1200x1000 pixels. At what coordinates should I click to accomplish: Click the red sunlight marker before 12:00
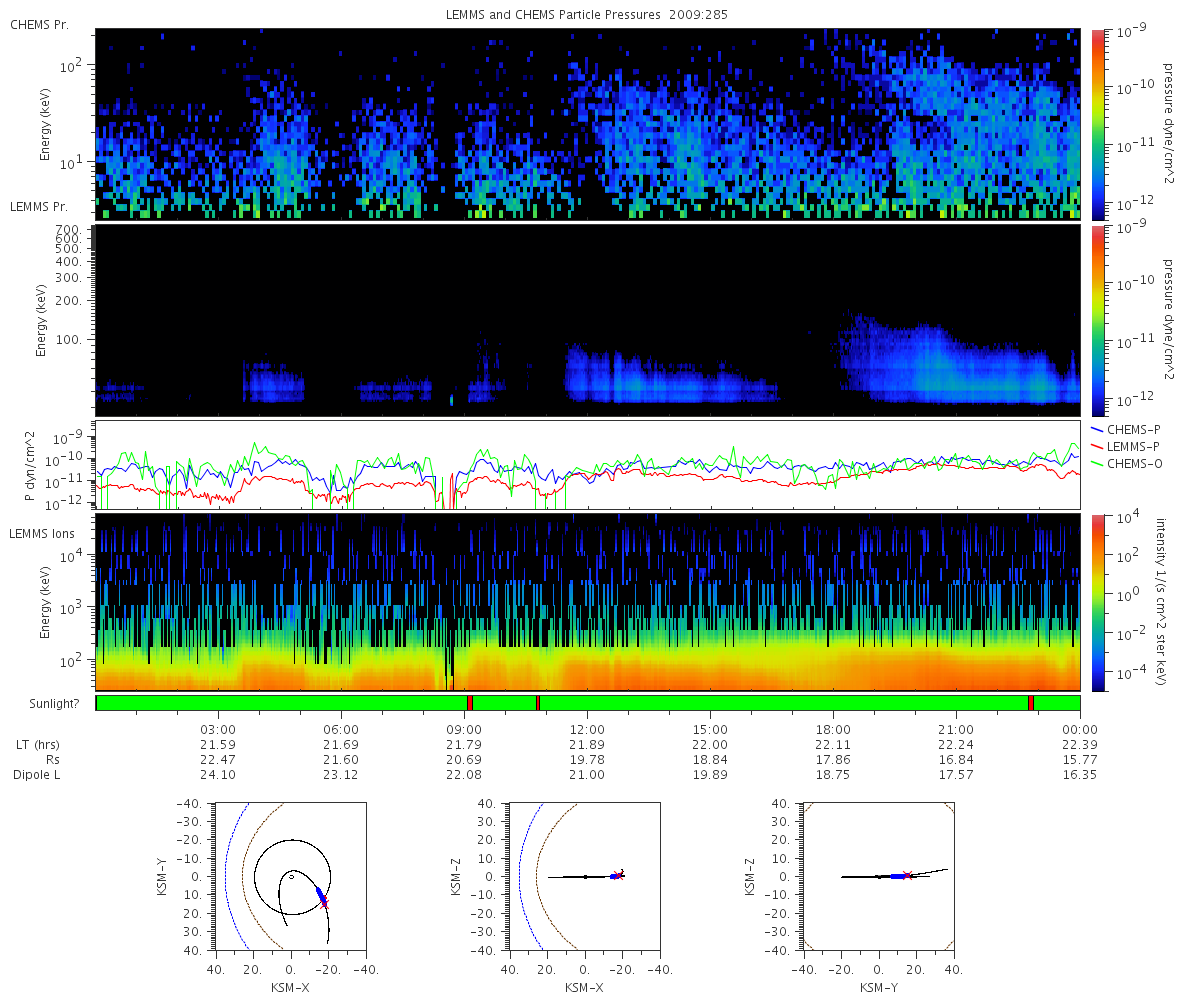[x=538, y=703]
